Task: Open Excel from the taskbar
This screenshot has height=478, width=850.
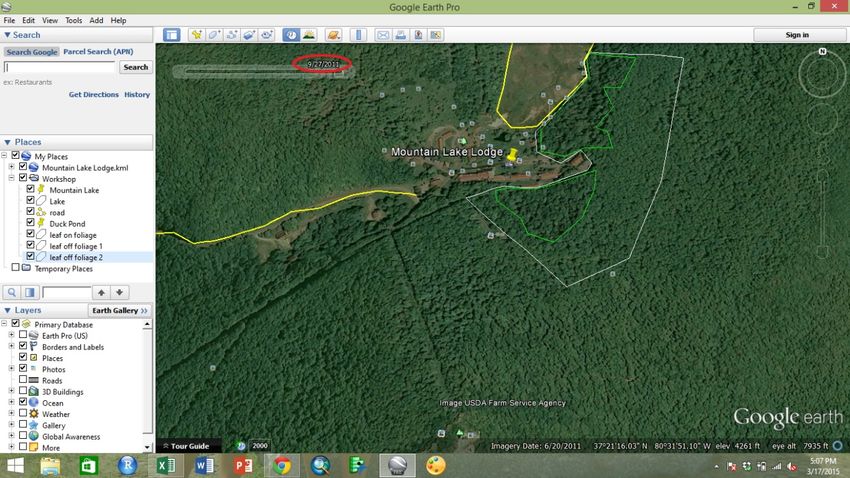Action: 166,466
